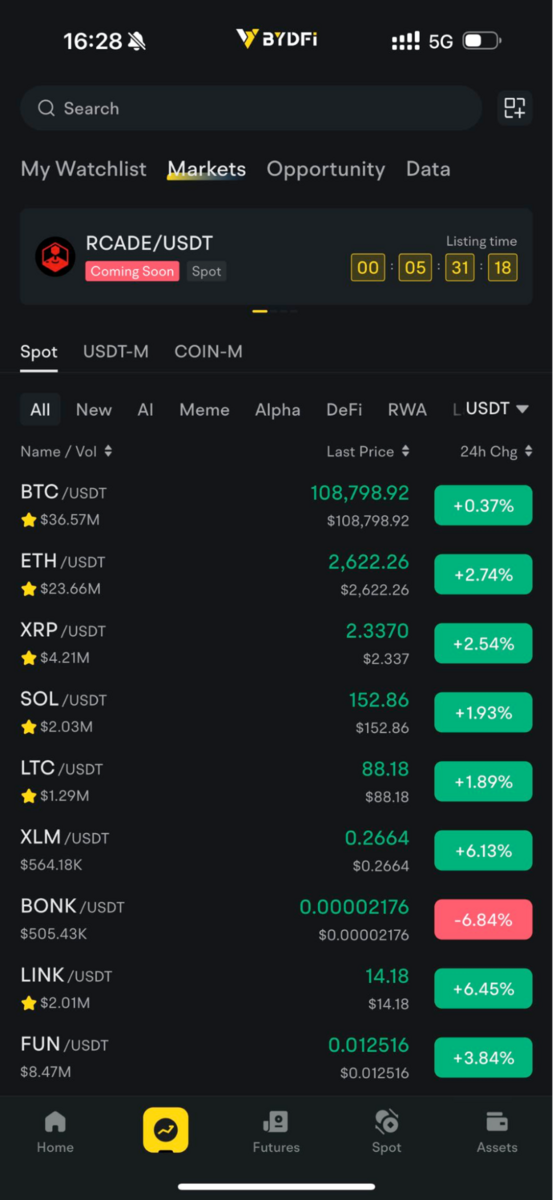This screenshot has width=553, height=1200.
Task: Select the Meme category filter
Action: pyautogui.click(x=204, y=410)
